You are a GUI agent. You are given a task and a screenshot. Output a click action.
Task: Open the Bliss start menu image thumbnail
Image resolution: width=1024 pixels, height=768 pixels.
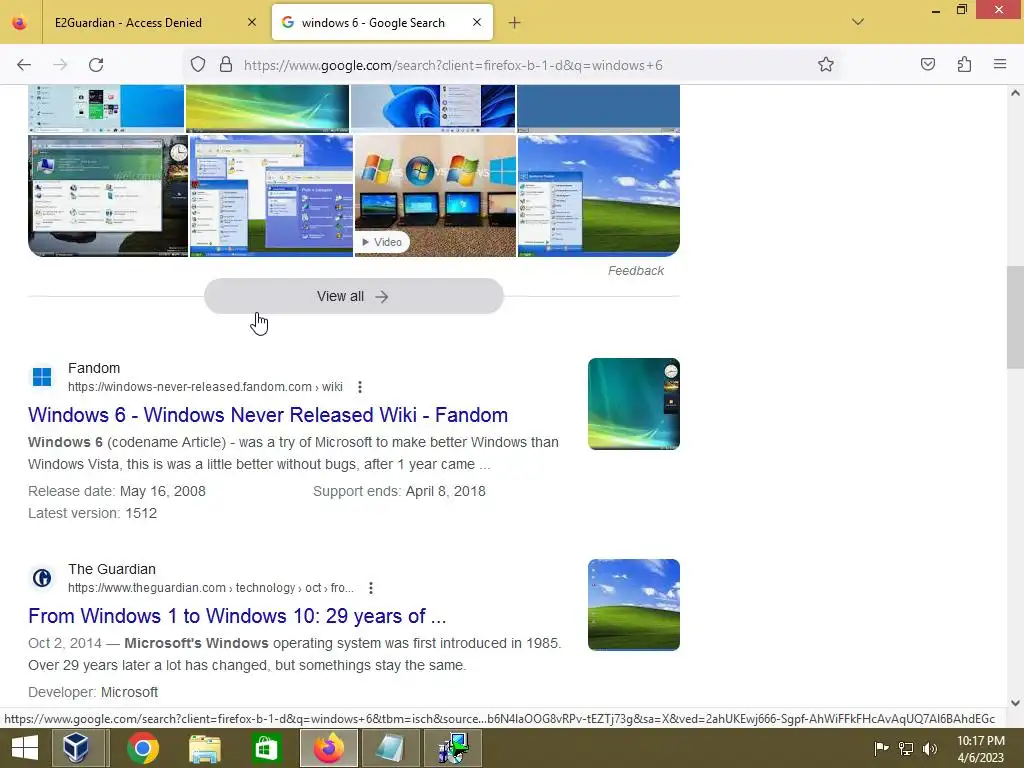pyautogui.click(x=599, y=195)
